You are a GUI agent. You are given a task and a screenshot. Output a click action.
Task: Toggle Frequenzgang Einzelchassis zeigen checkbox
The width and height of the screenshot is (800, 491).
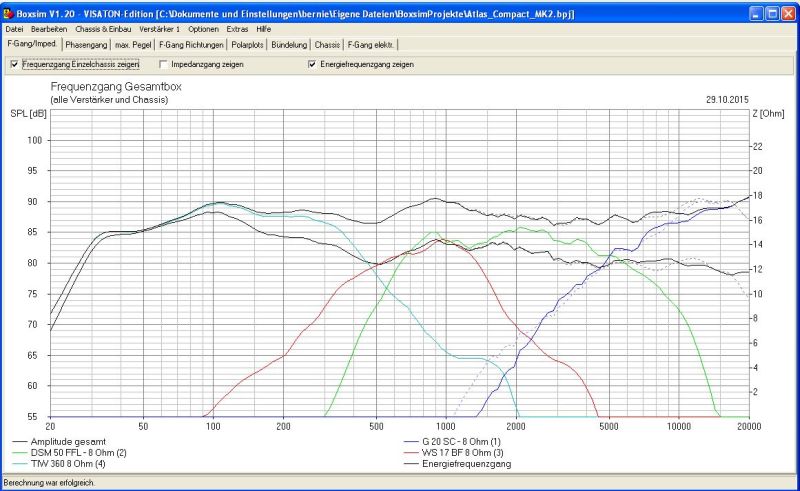[13, 64]
